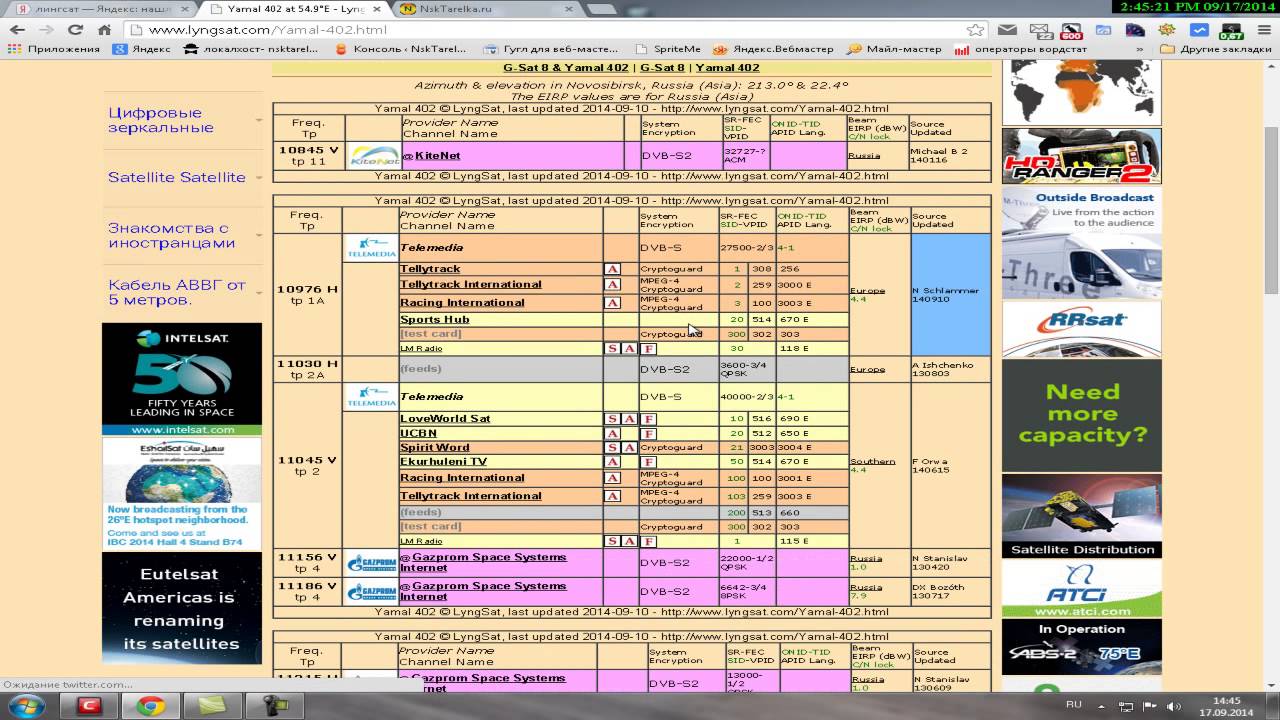Open the Майл-мастер bookmark
The image size is (1280, 720).
pos(895,49)
